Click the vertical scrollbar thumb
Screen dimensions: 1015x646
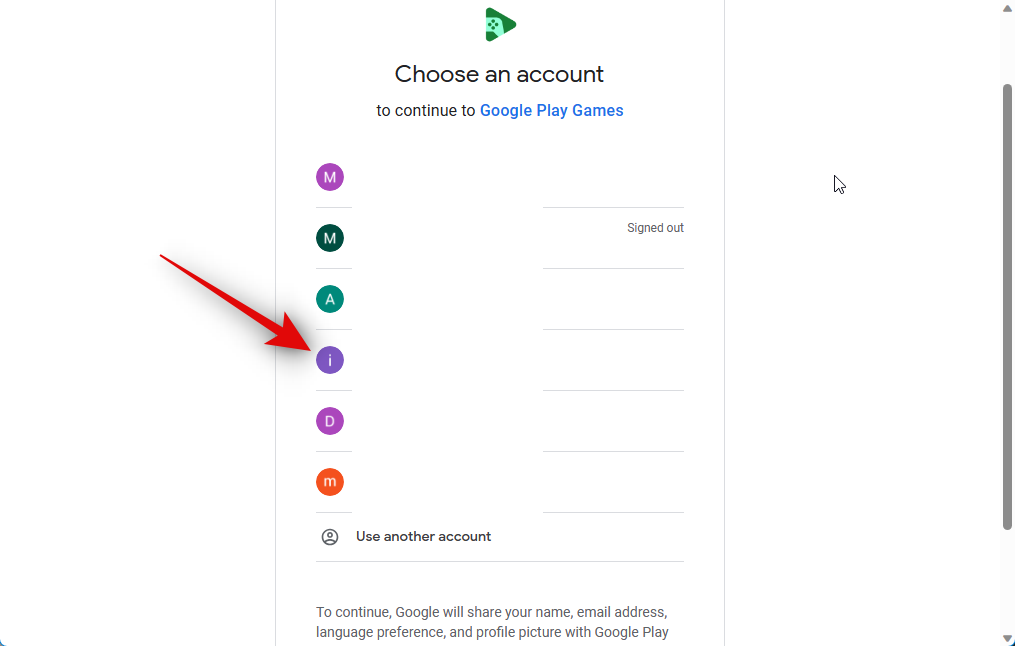pyautogui.click(x=1007, y=300)
